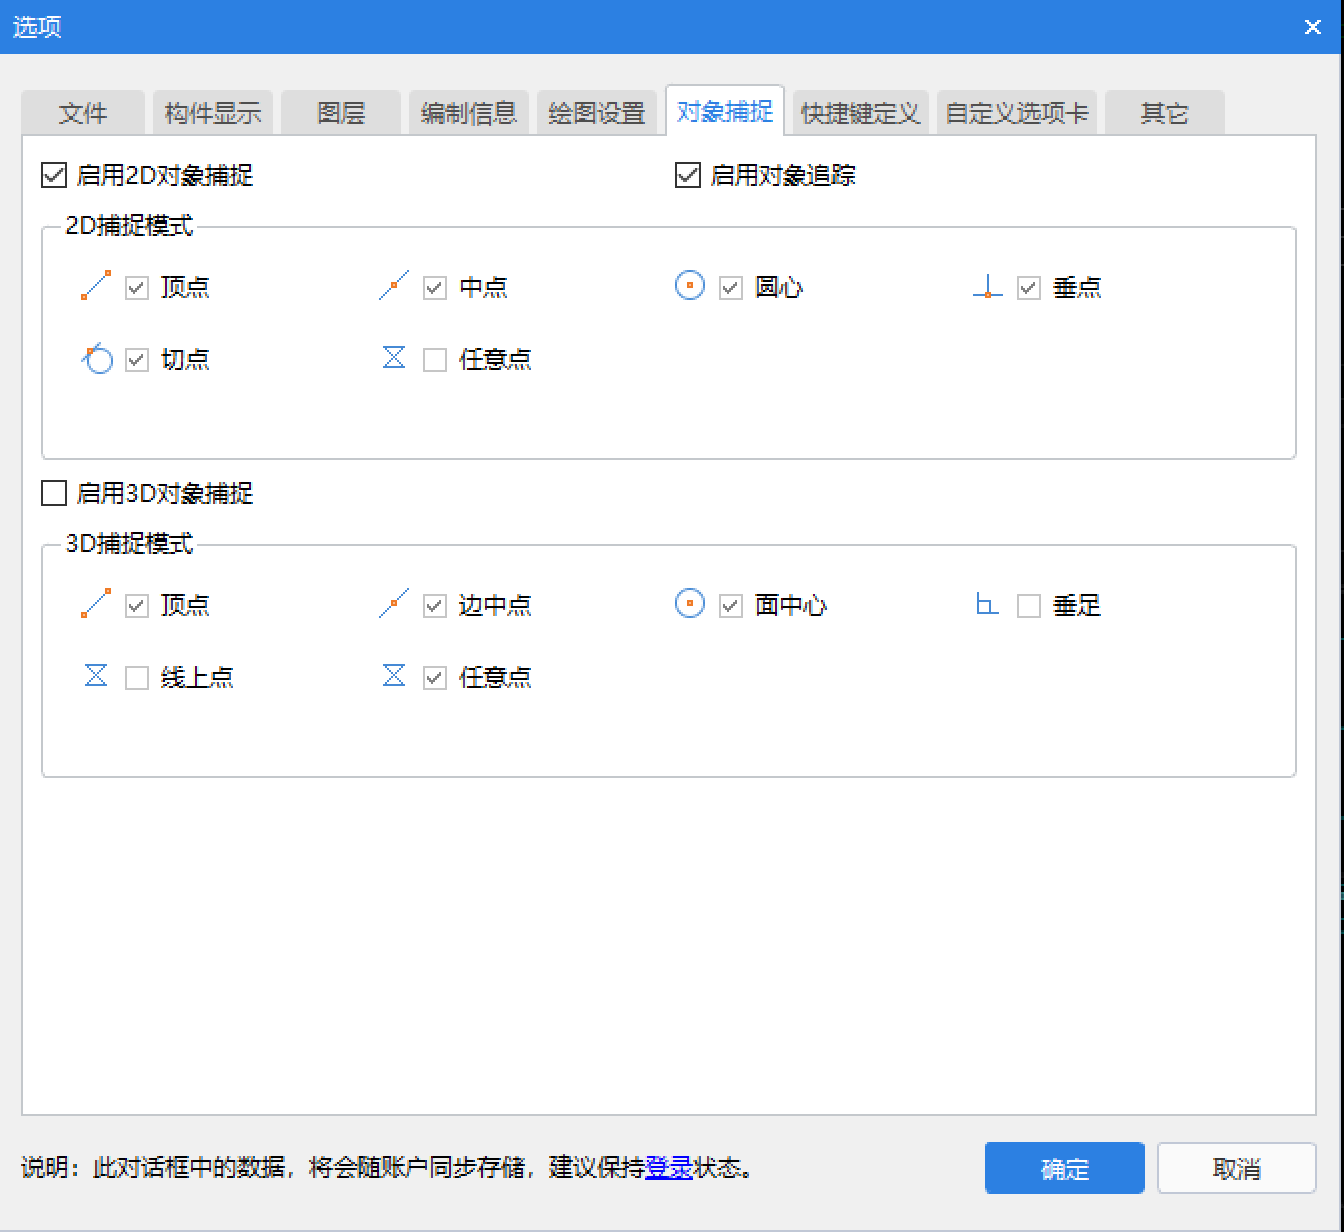Click the circle center snap icon
This screenshot has height=1232, width=1344.
pos(690,286)
